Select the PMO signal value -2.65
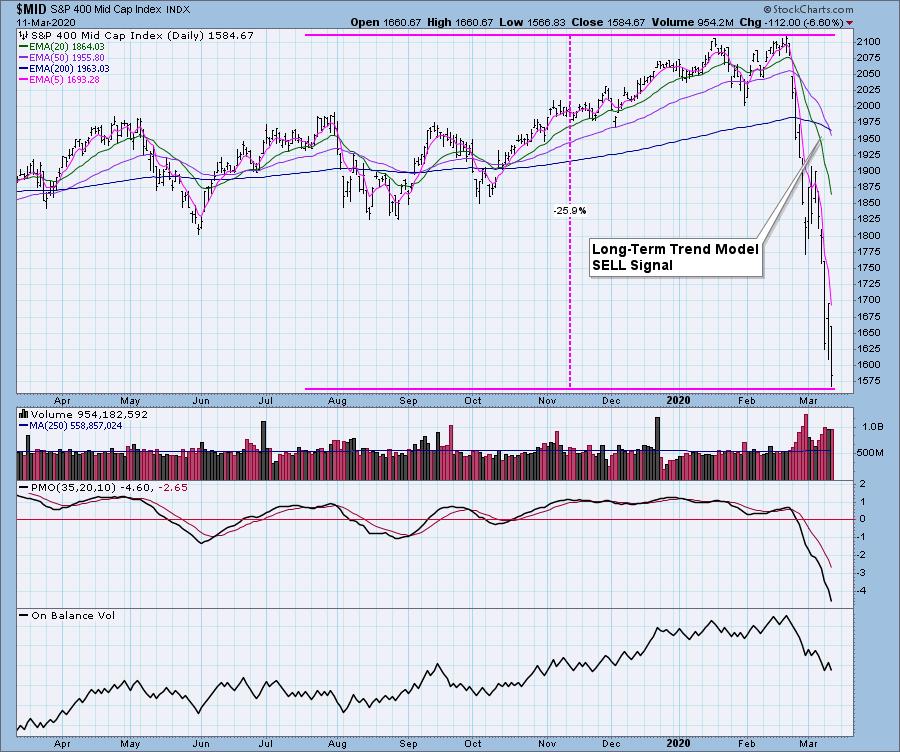Image resolution: width=900 pixels, height=752 pixels. point(172,487)
